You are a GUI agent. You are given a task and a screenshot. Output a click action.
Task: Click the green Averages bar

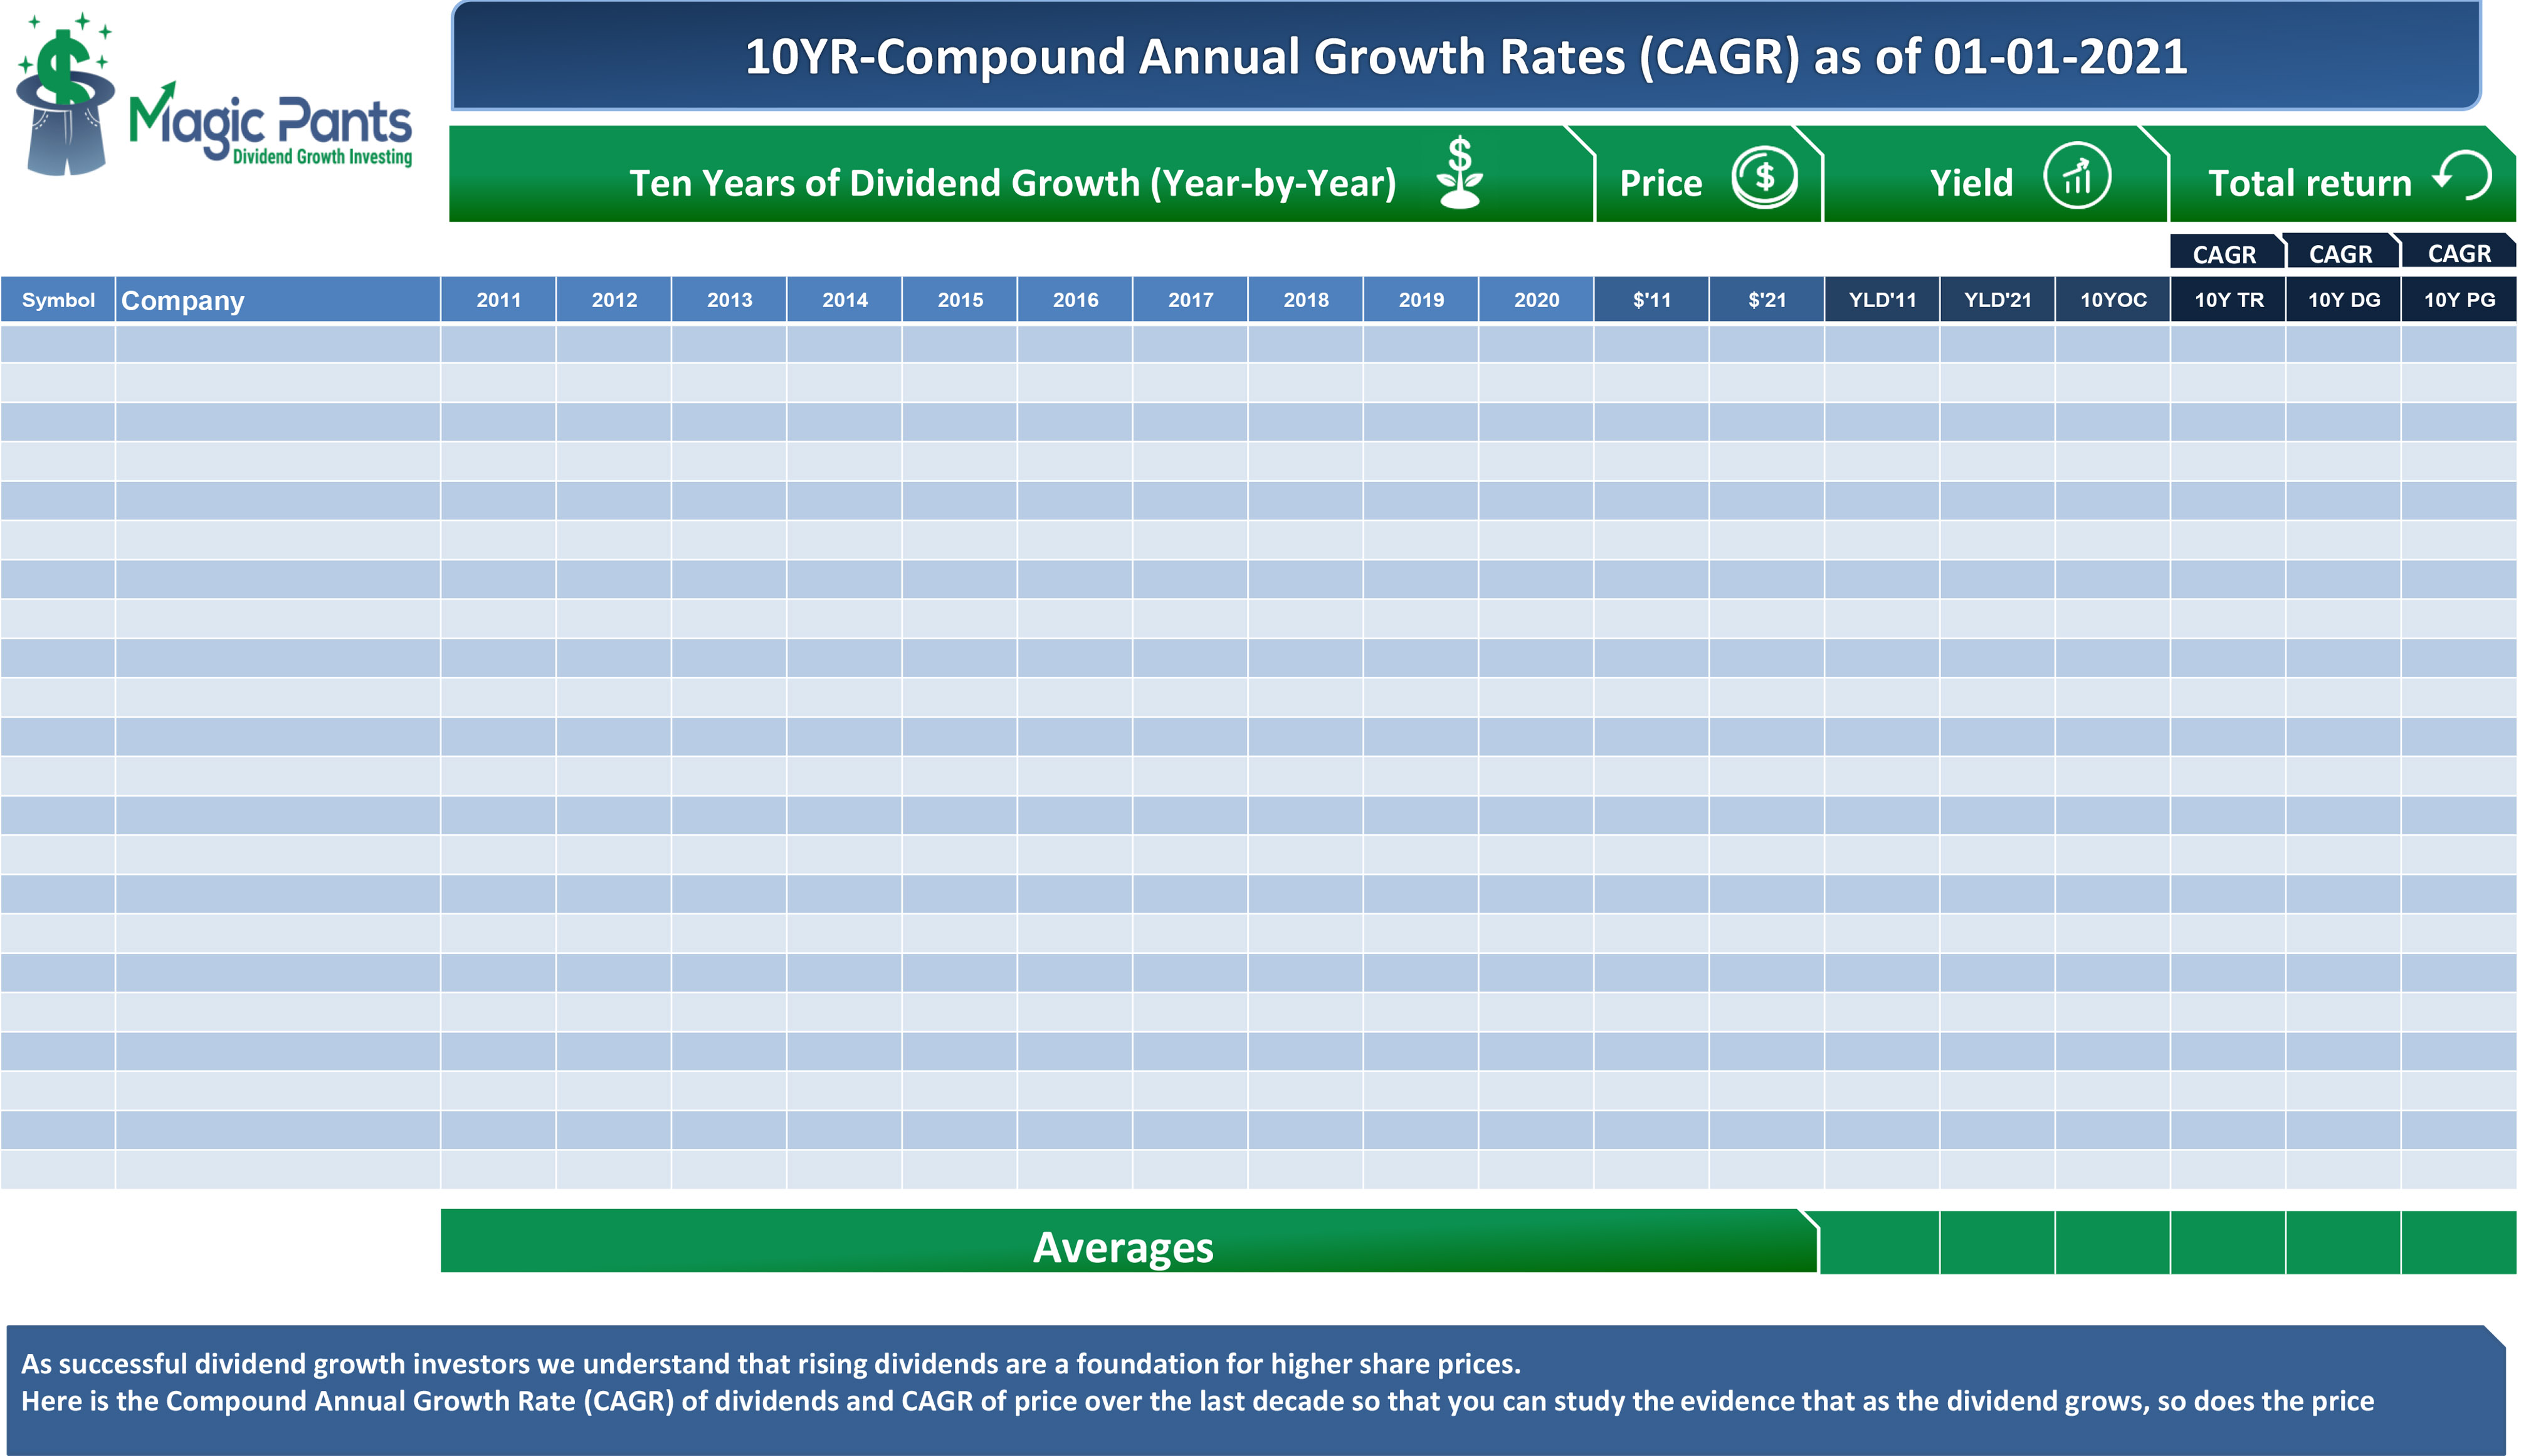[x=1122, y=1246]
